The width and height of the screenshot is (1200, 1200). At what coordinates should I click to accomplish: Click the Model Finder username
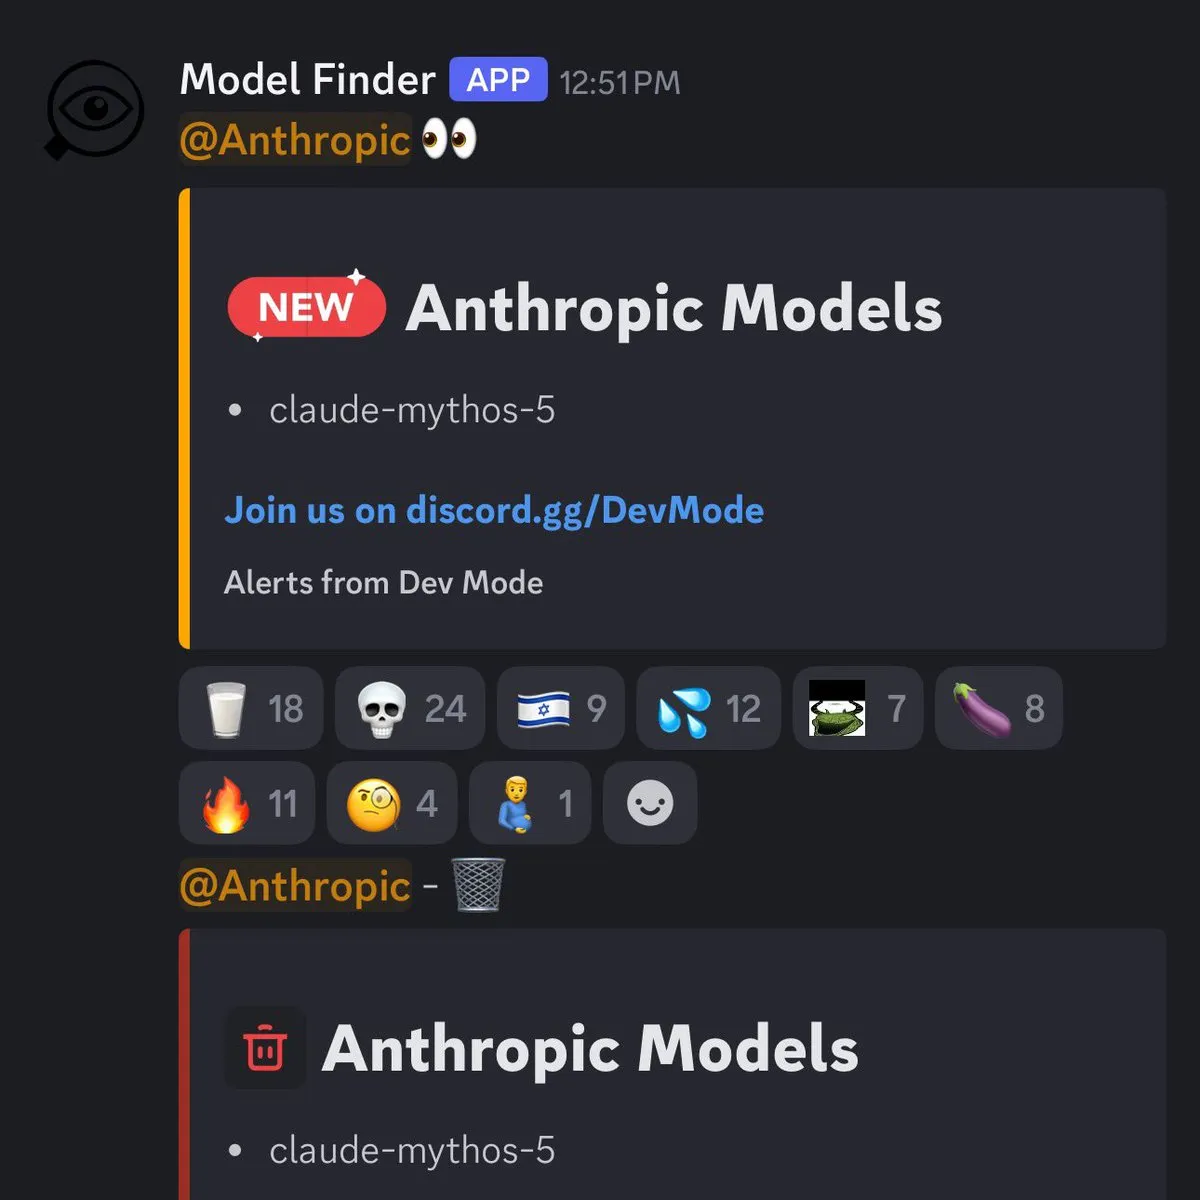pos(308,80)
